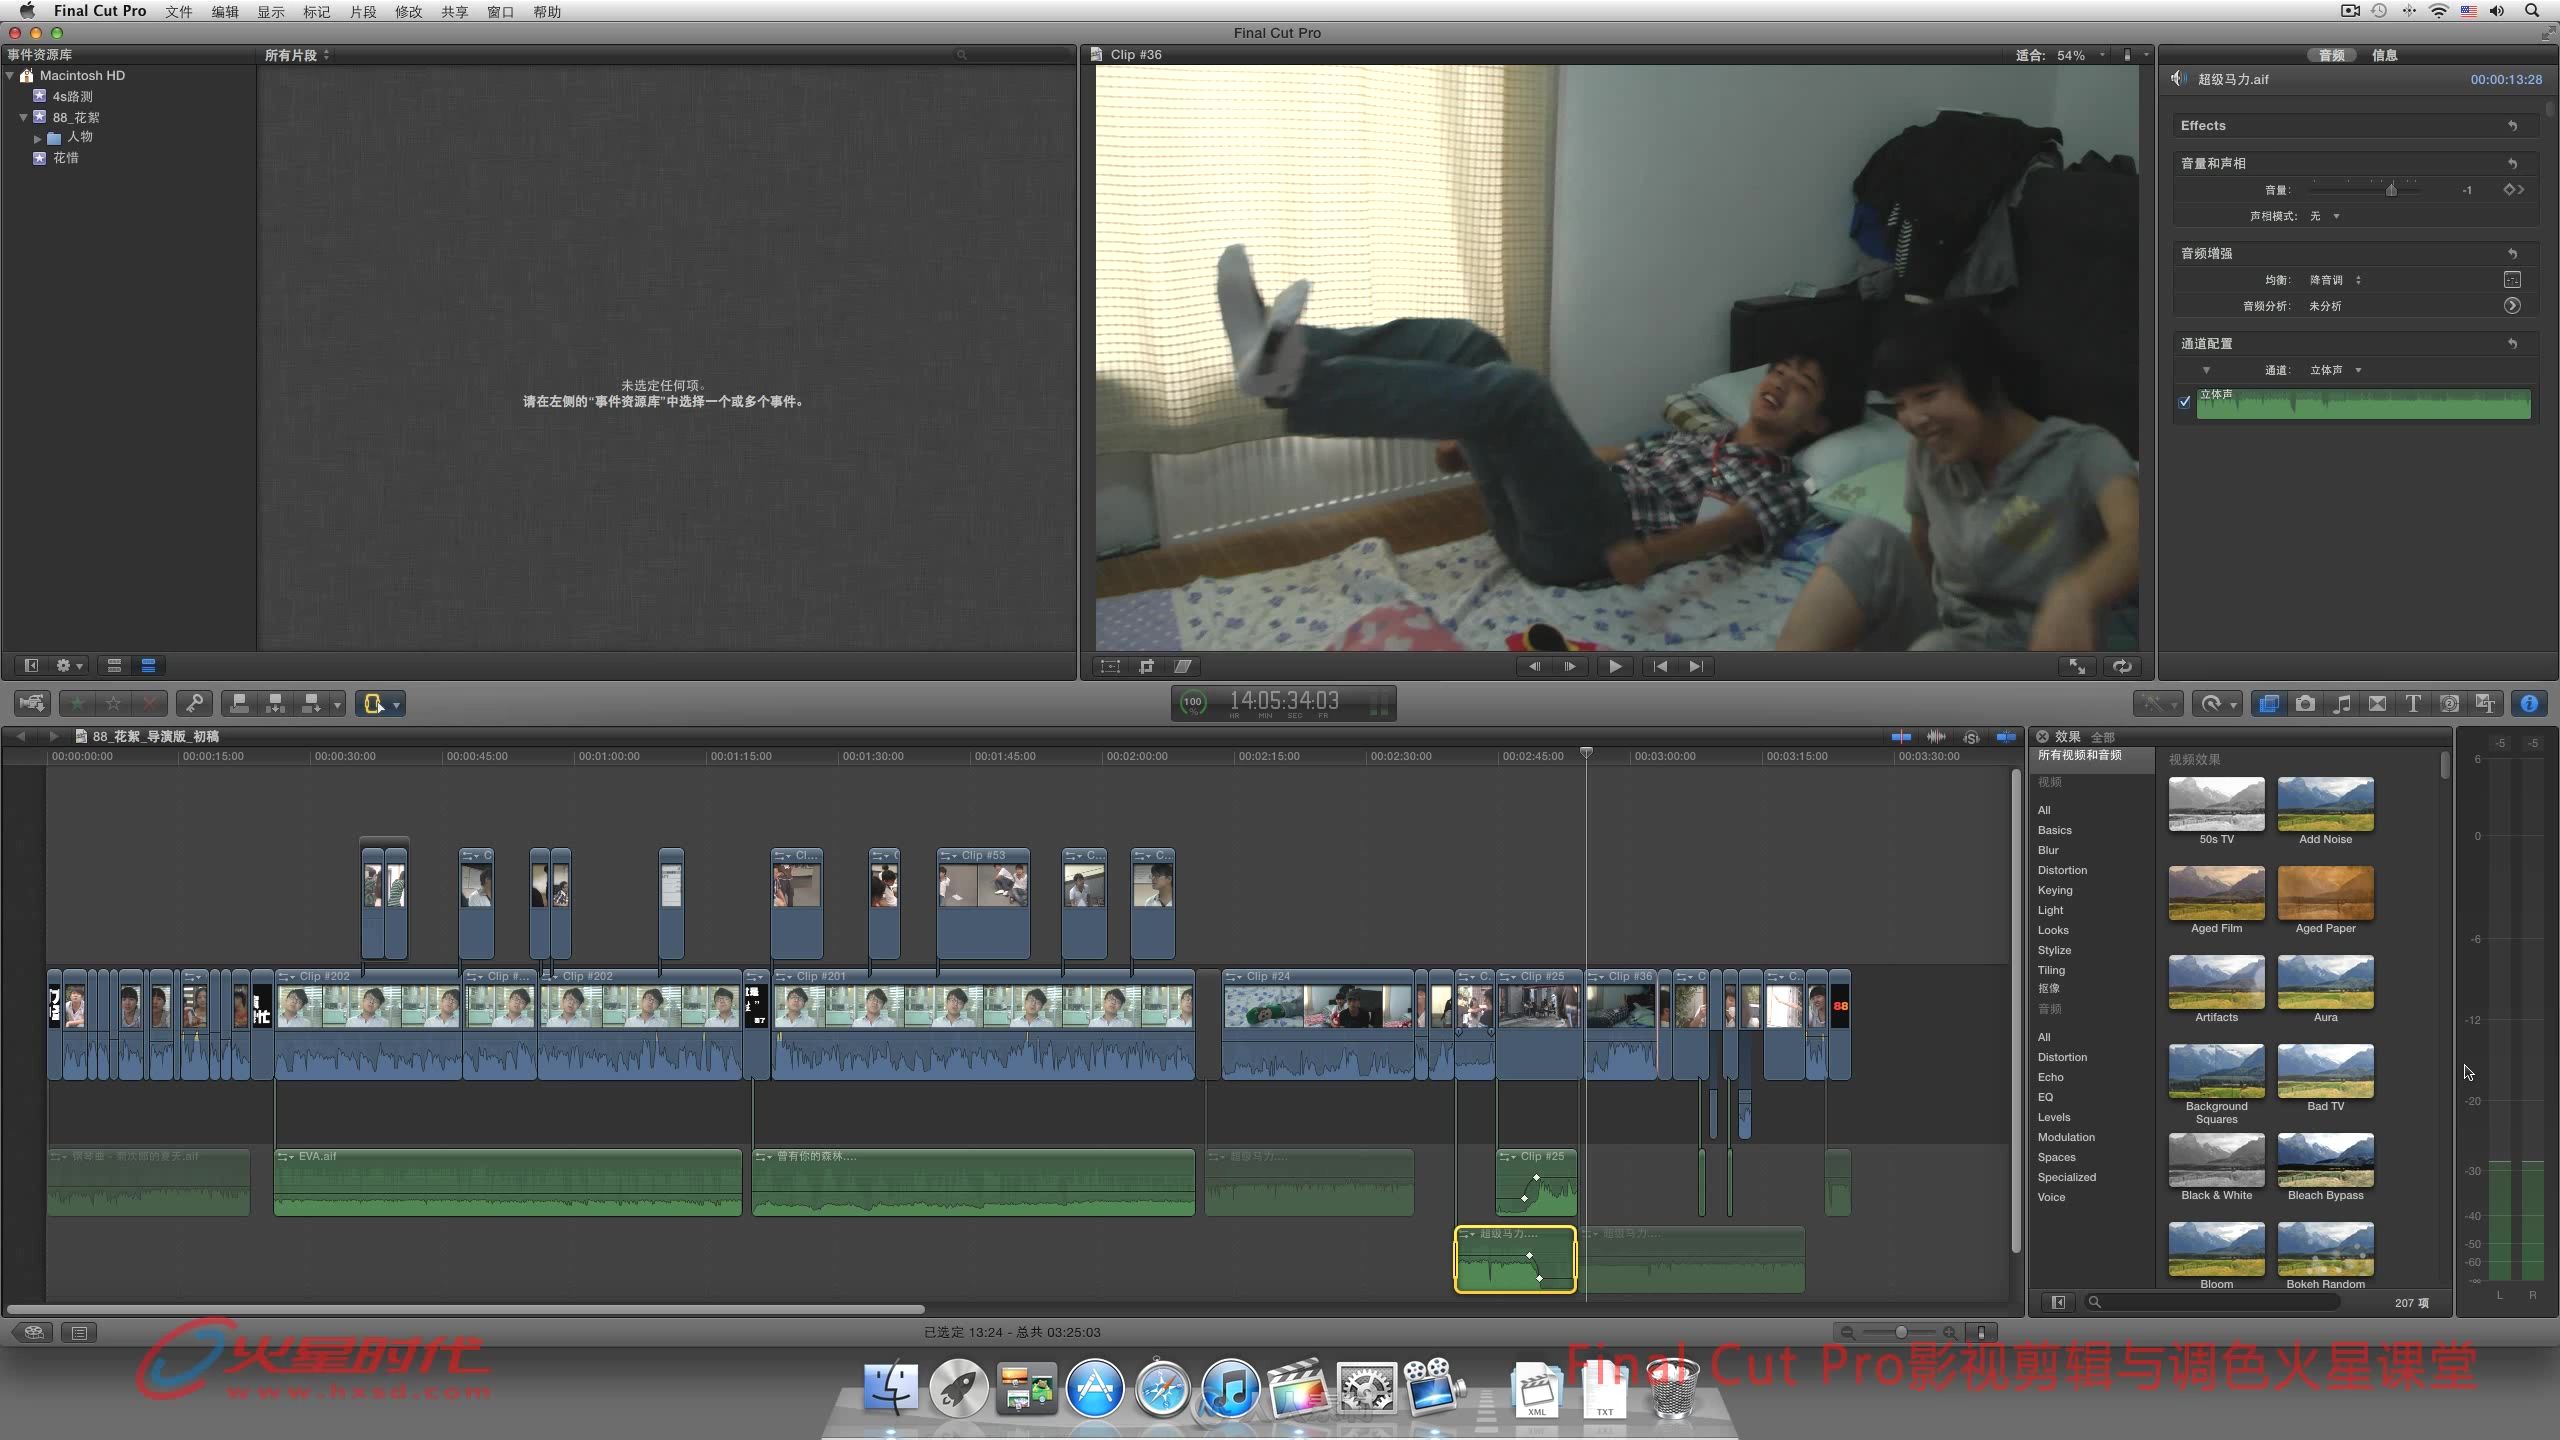Open the themes browser
Image resolution: width=2560 pixels, height=1440 pixels.
coord(2485,704)
